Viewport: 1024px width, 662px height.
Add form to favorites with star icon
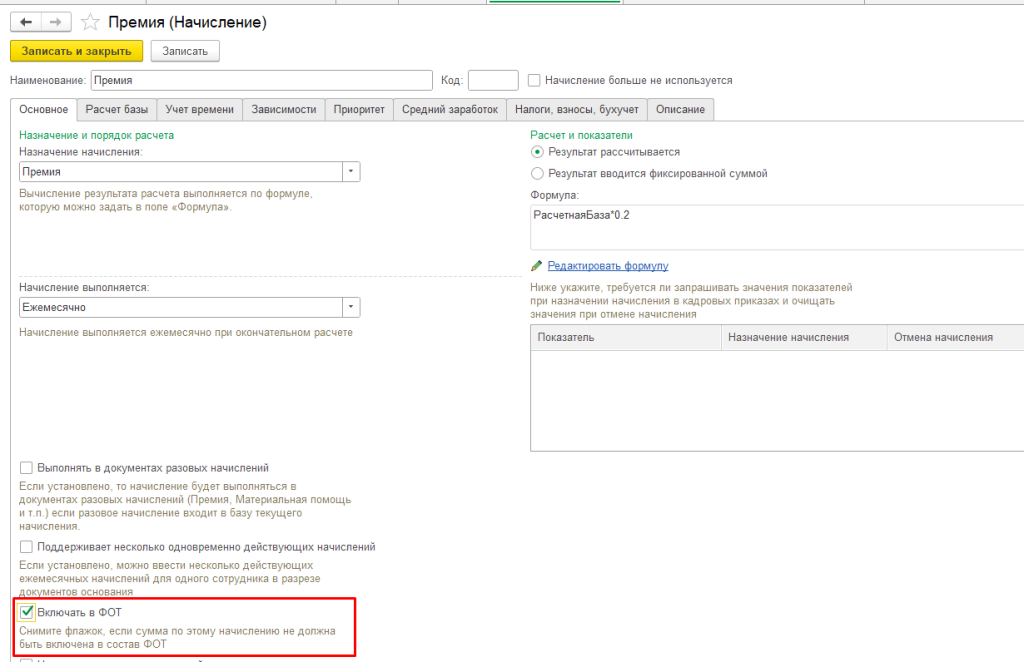pos(90,22)
